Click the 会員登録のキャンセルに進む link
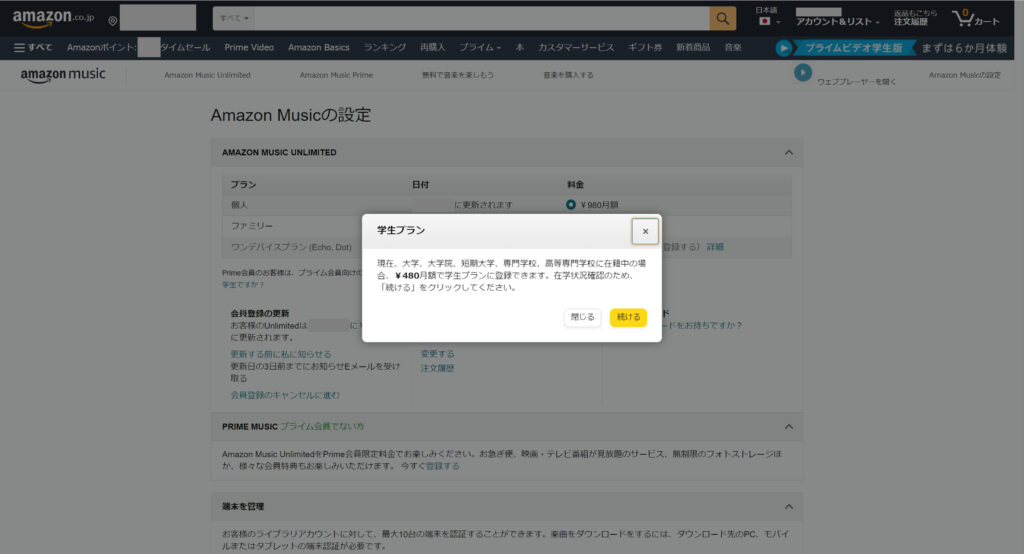 (284, 395)
